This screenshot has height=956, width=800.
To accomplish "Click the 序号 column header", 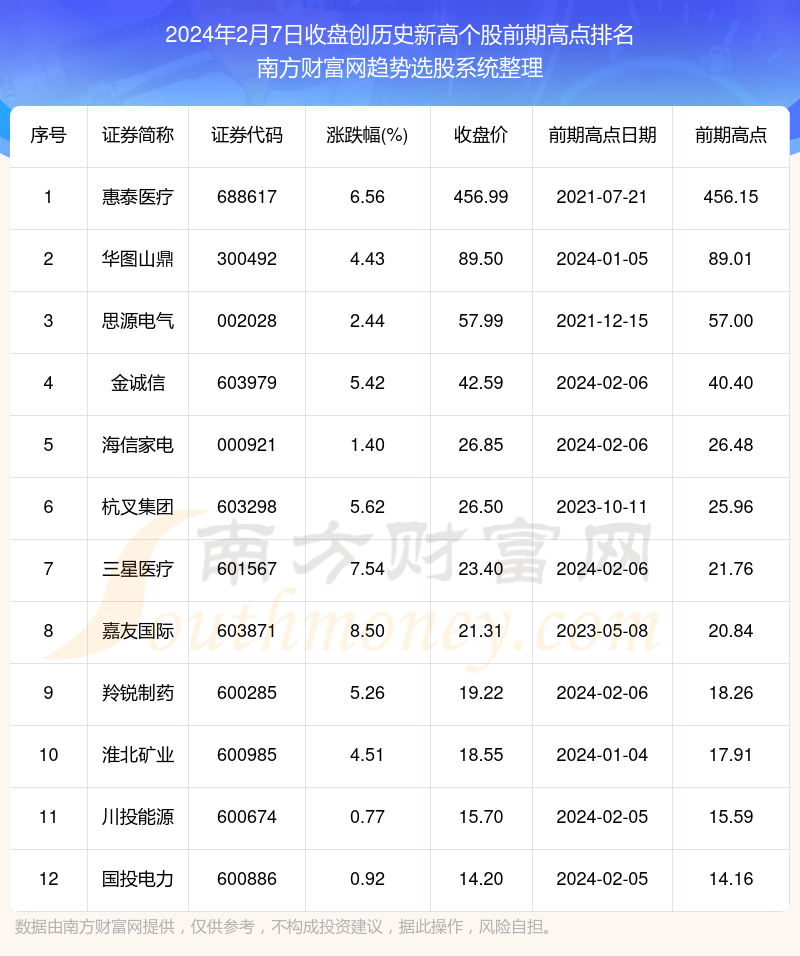I will pos(48,135).
